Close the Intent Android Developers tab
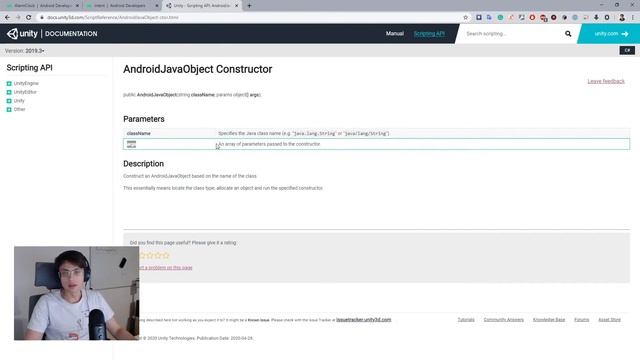The width and height of the screenshot is (640, 360). click(157, 6)
